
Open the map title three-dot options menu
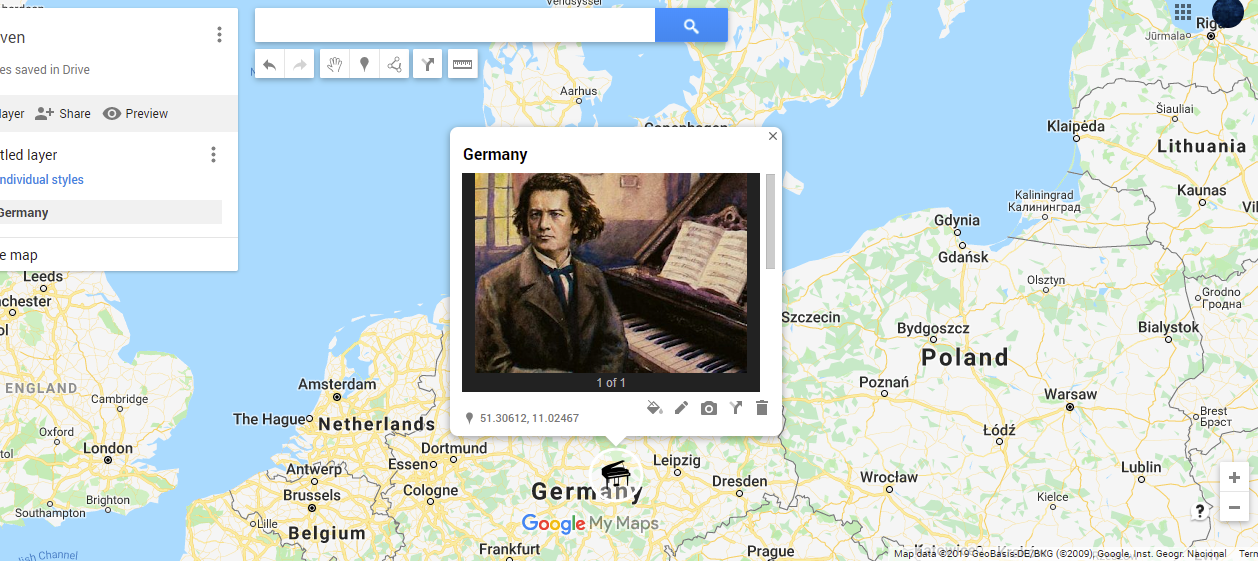[219, 36]
